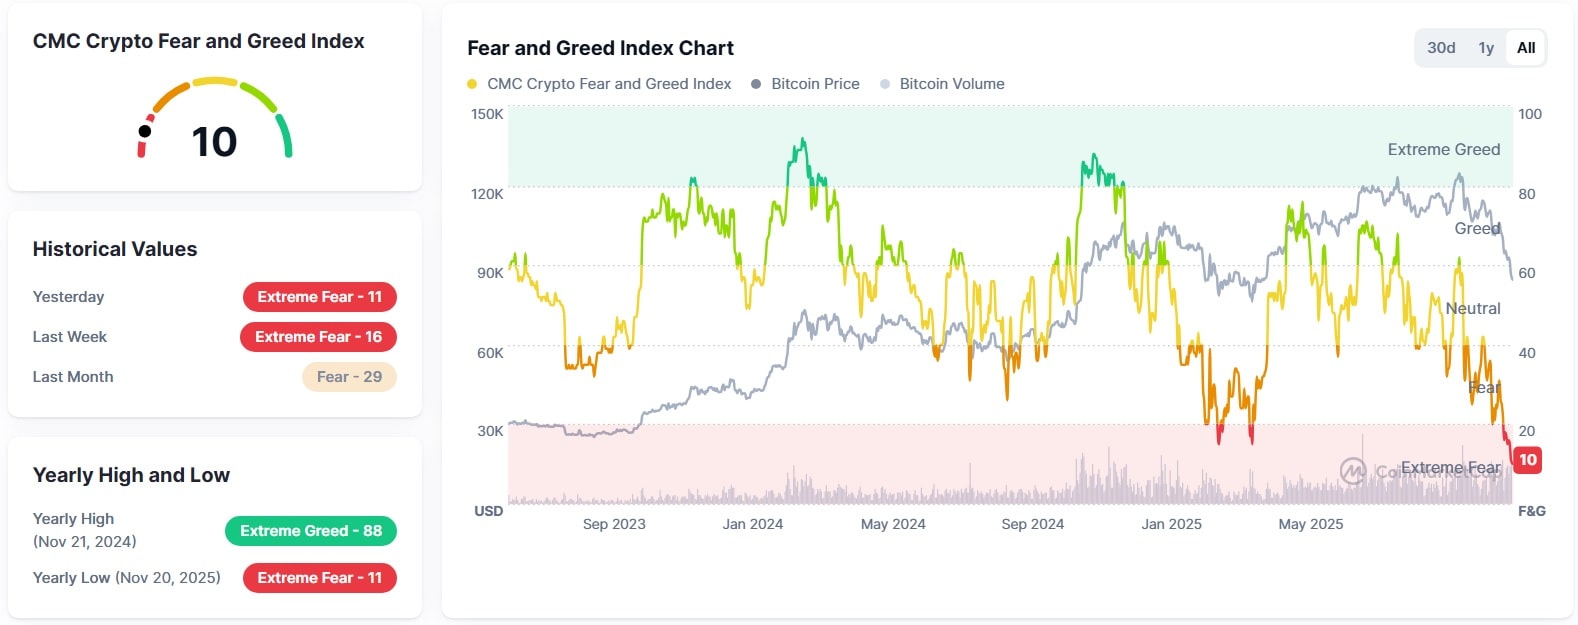1578x625 pixels.
Task: Click the Fear and Greed Index Chart heading
Action: tap(600, 48)
